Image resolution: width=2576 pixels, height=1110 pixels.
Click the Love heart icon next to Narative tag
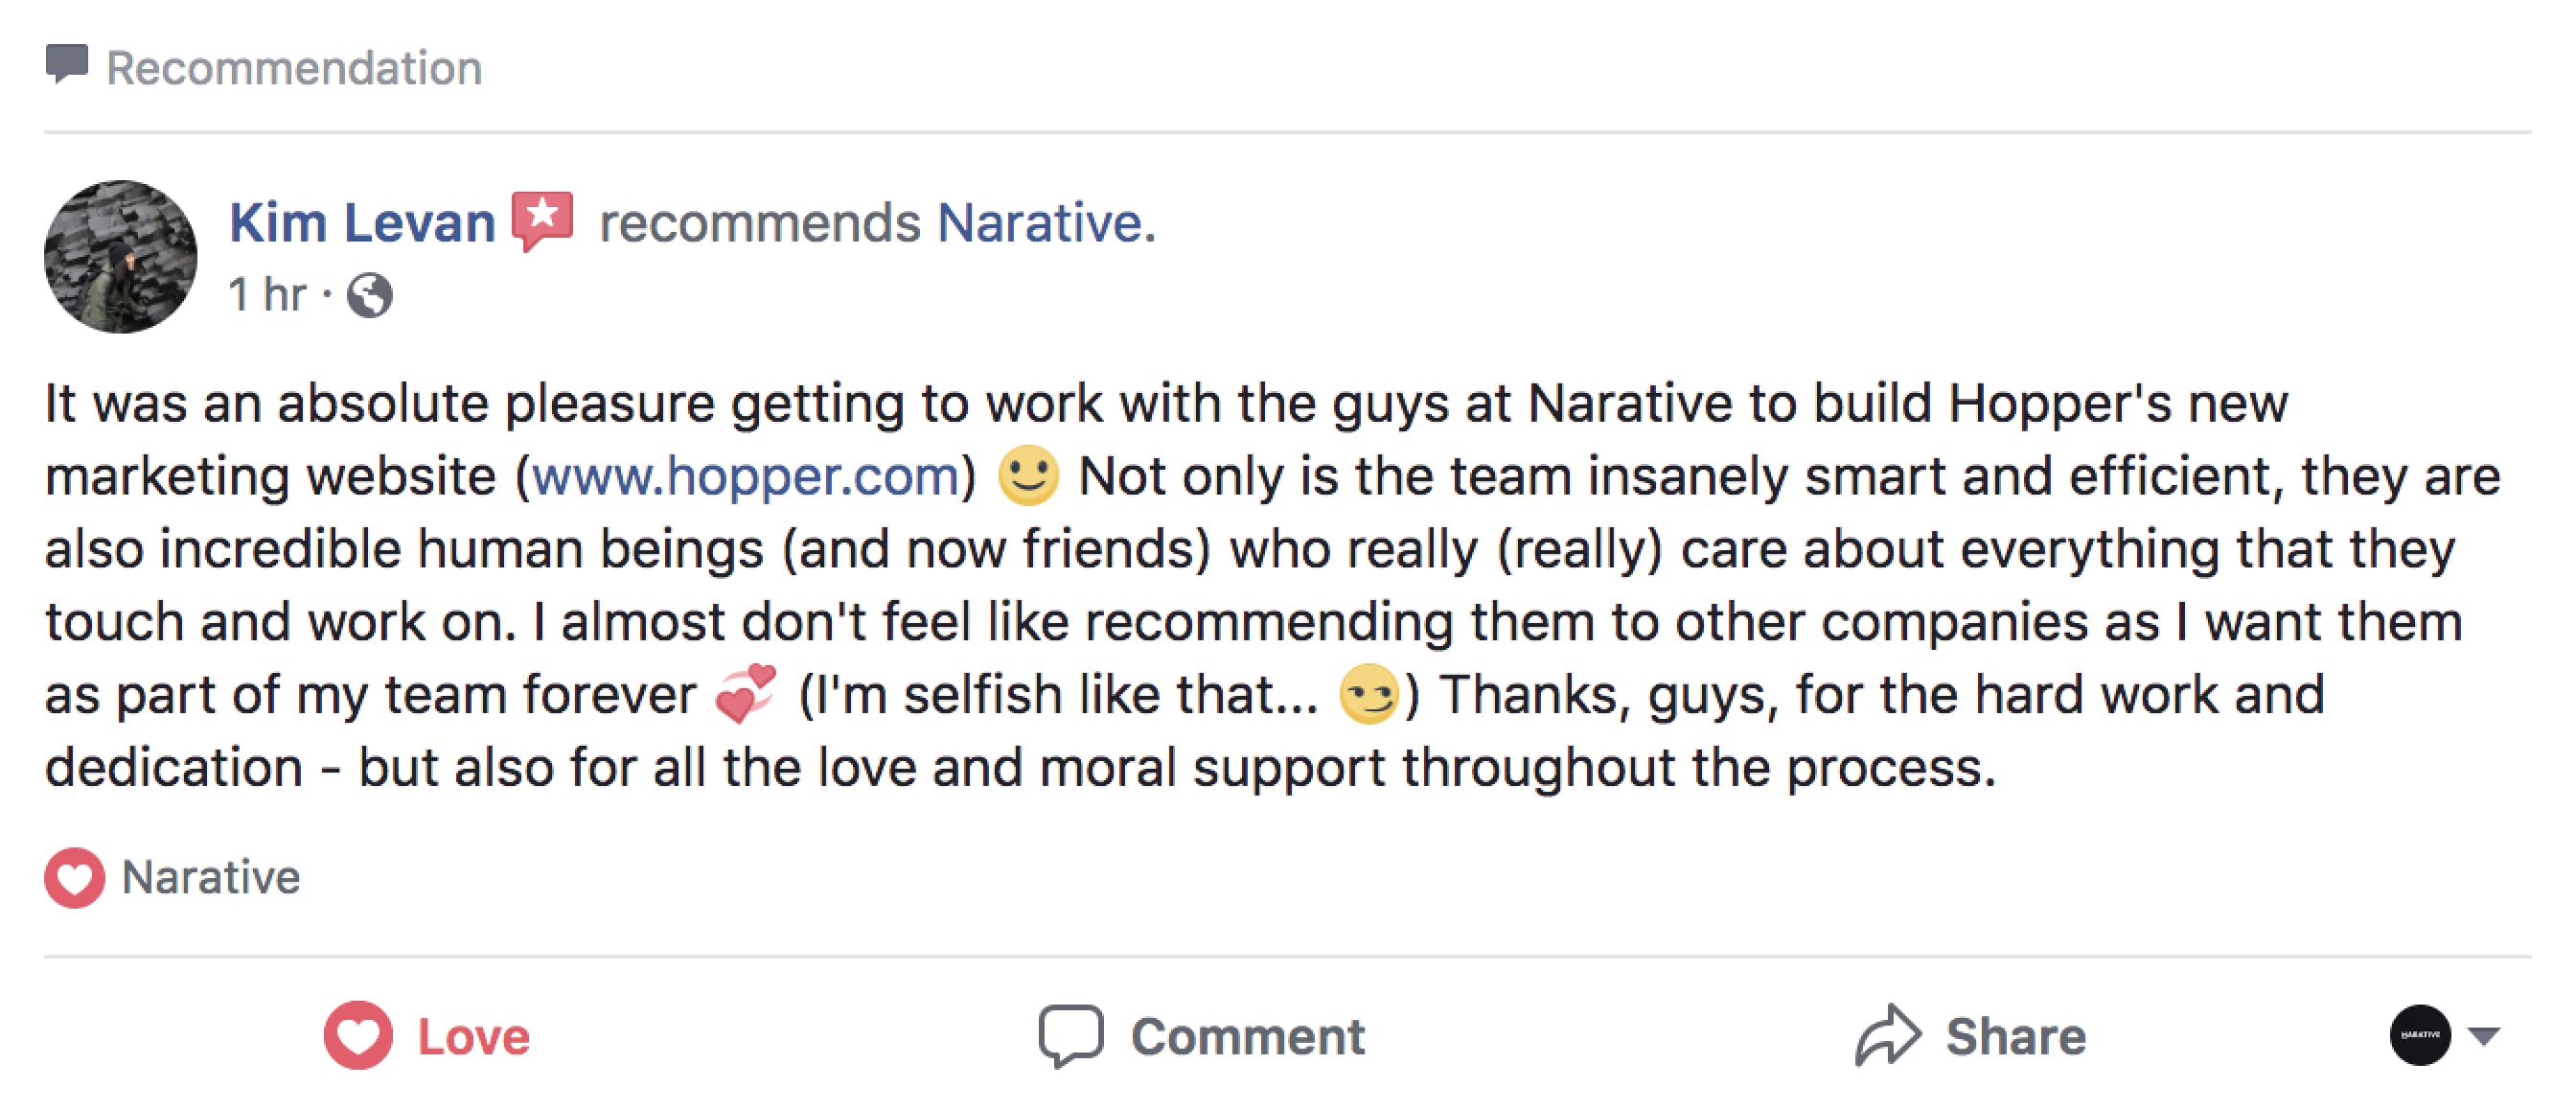coord(73,878)
